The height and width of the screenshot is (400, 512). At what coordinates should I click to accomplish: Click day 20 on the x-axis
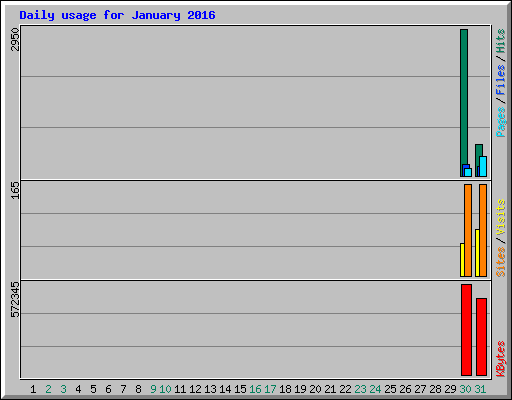pos(315,389)
